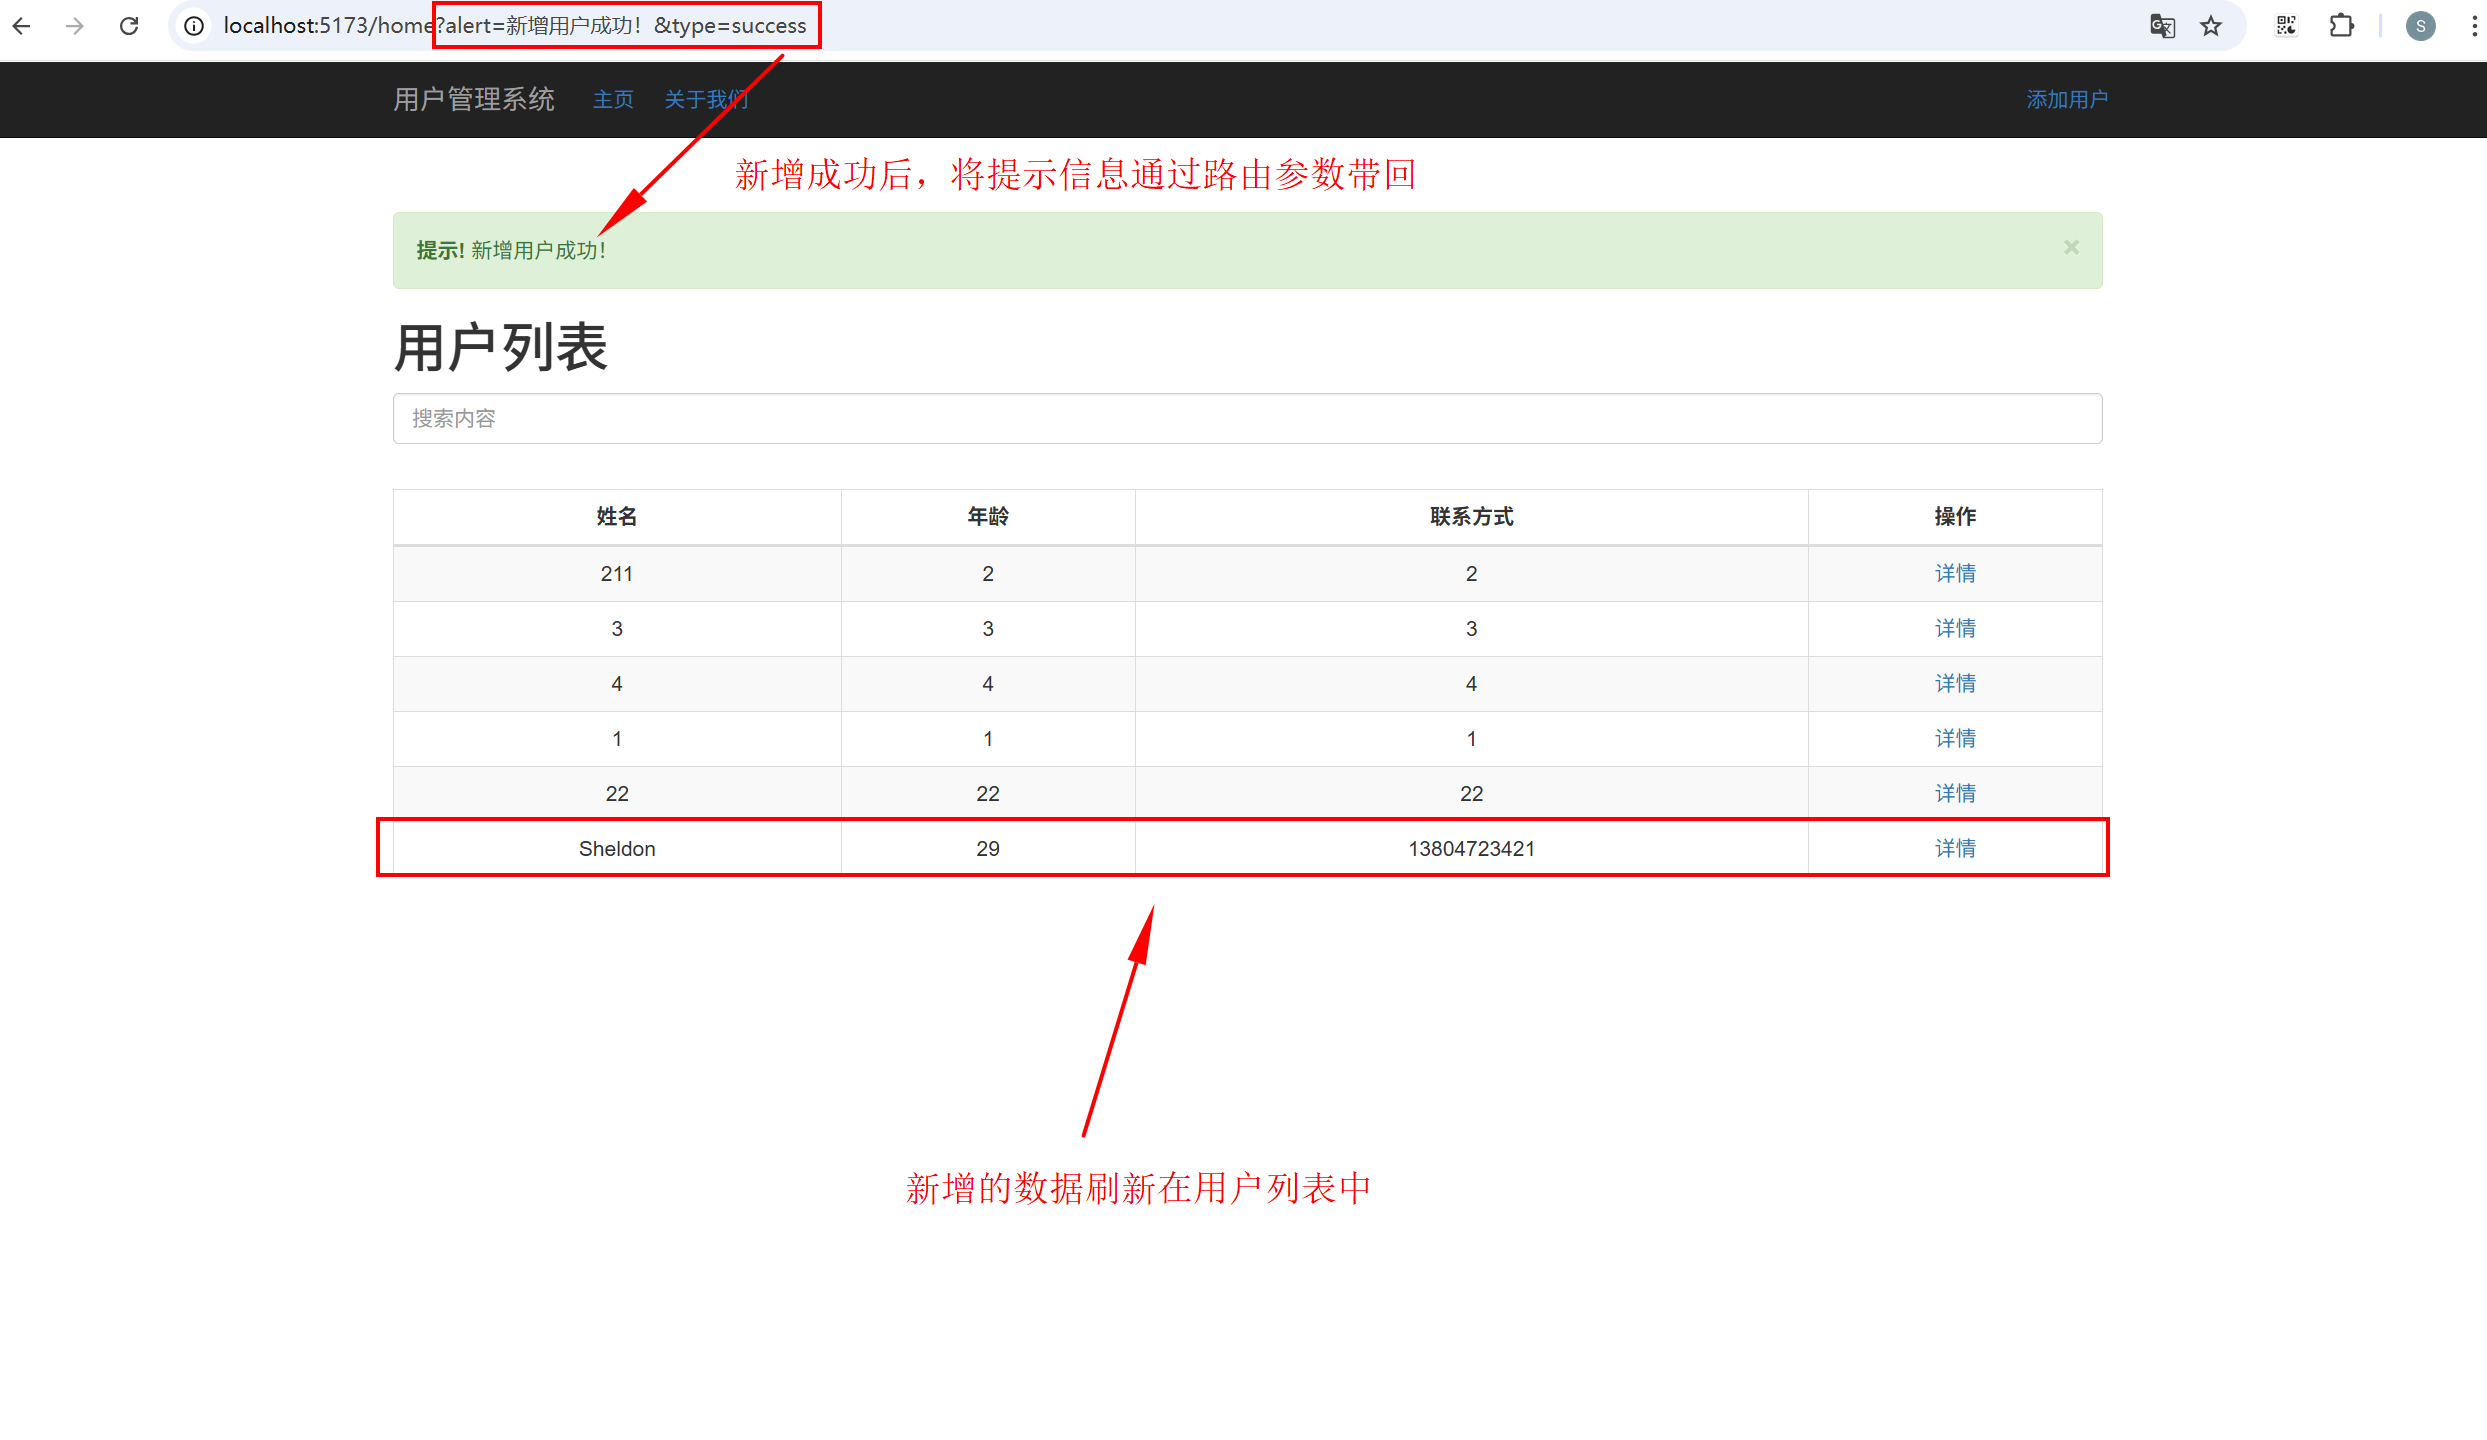Open 详情 for user 211
The height and width of the screenshot is (1440, 2487).
pos(1954,574)
